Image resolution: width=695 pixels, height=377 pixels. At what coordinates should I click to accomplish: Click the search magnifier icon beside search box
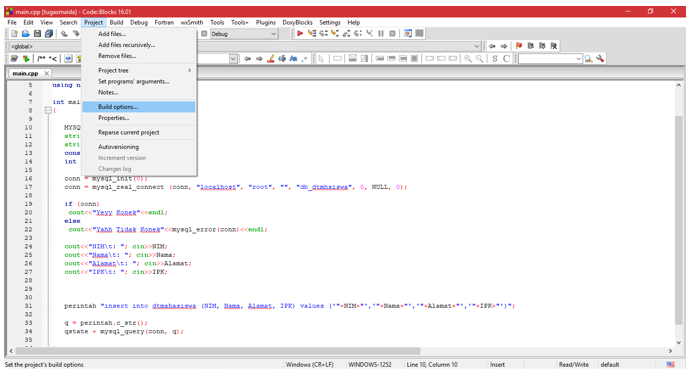click(589, 58)
